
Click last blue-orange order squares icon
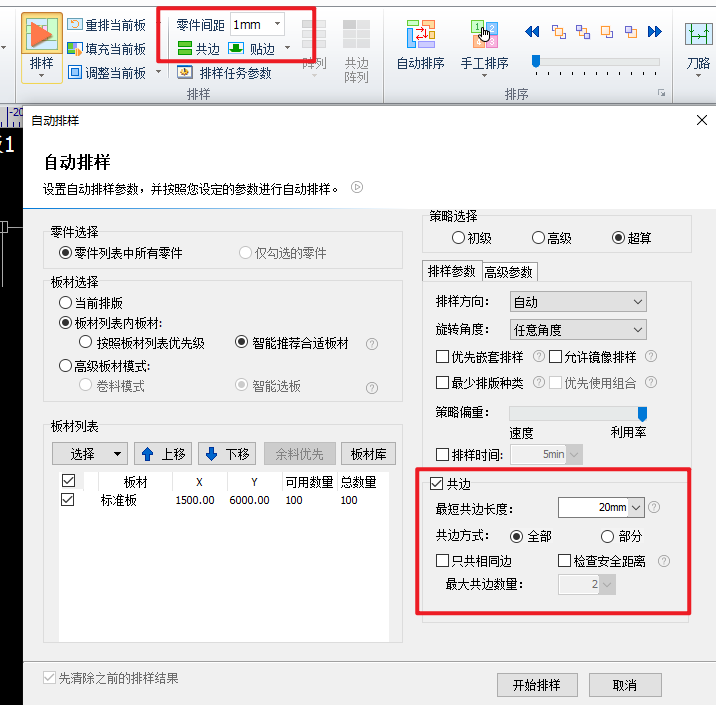[x=631, y=32]
